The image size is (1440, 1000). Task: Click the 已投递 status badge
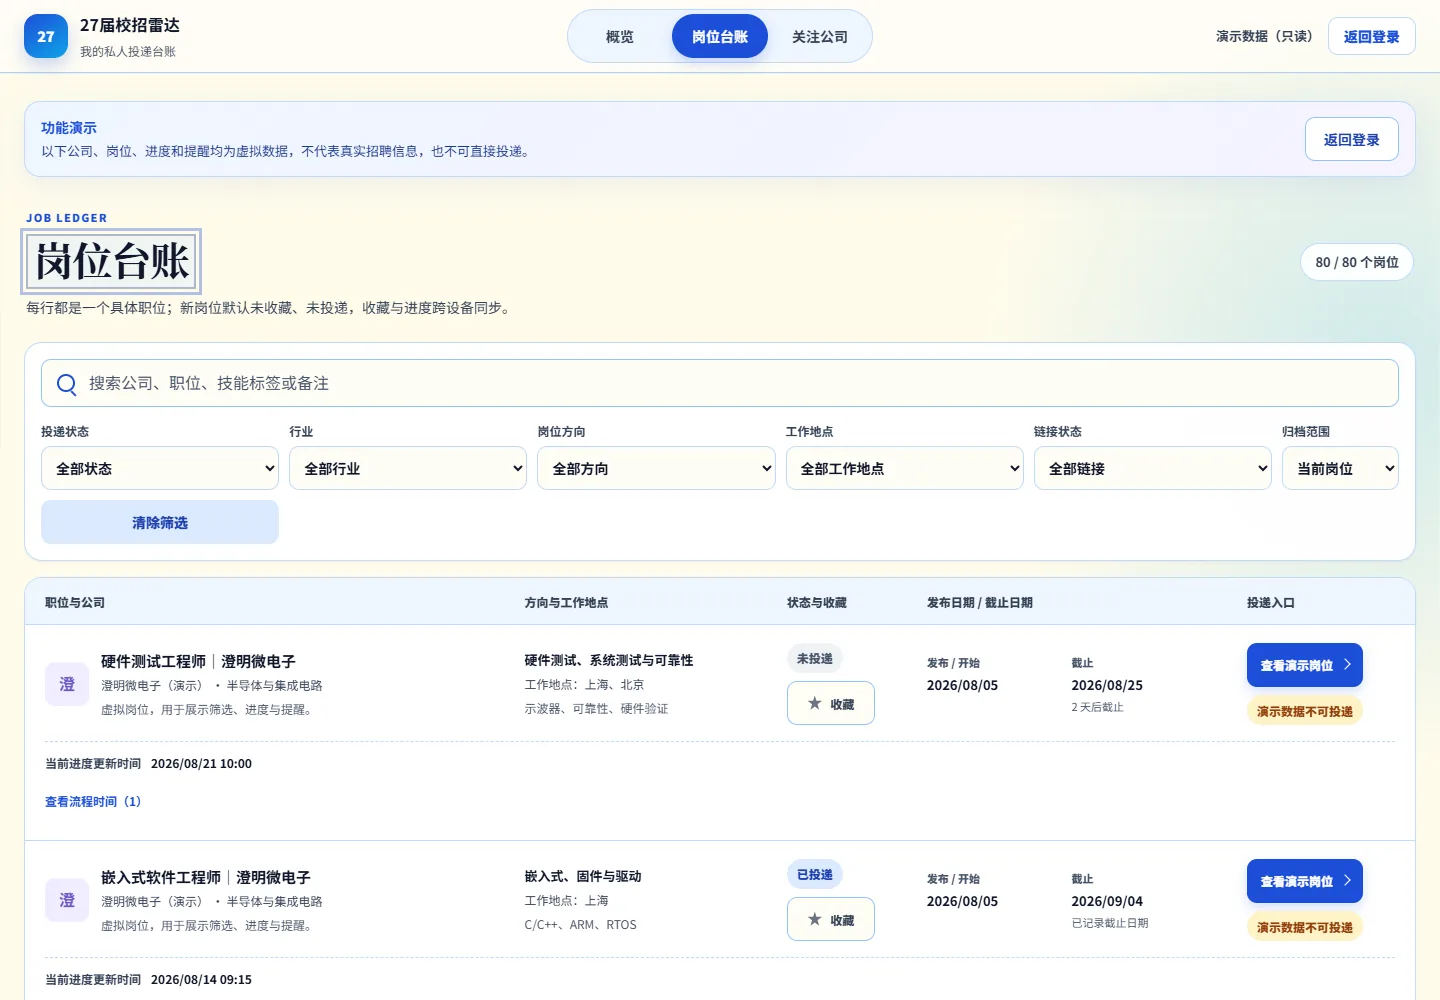(815, 874)
